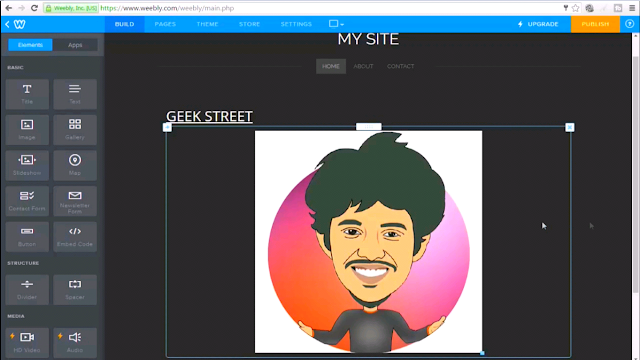Click the About nav link
640x360 pixels.
363,66
